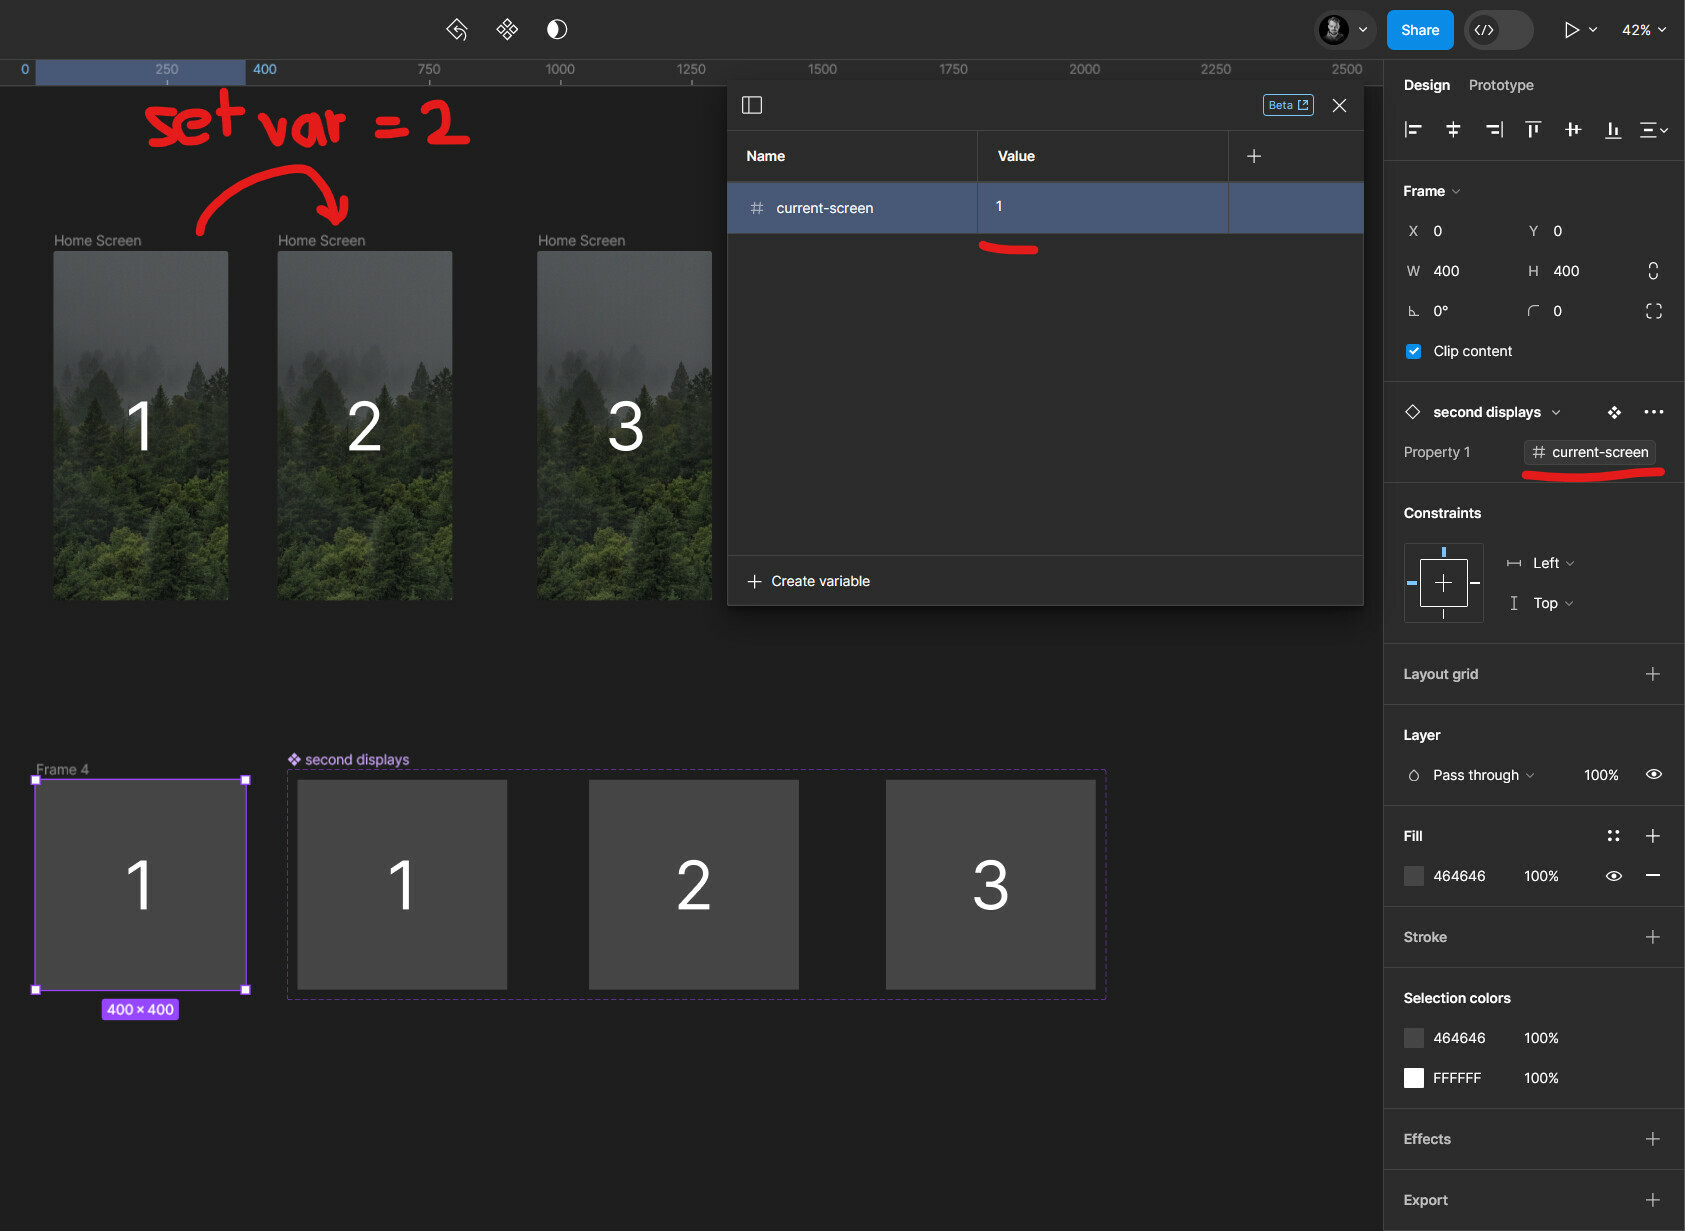Image resolution: width=1685 pixels, height=1231 pixels.
Task: Click the Y position field
Action: pyautogui.click(x=1575, y=231)
